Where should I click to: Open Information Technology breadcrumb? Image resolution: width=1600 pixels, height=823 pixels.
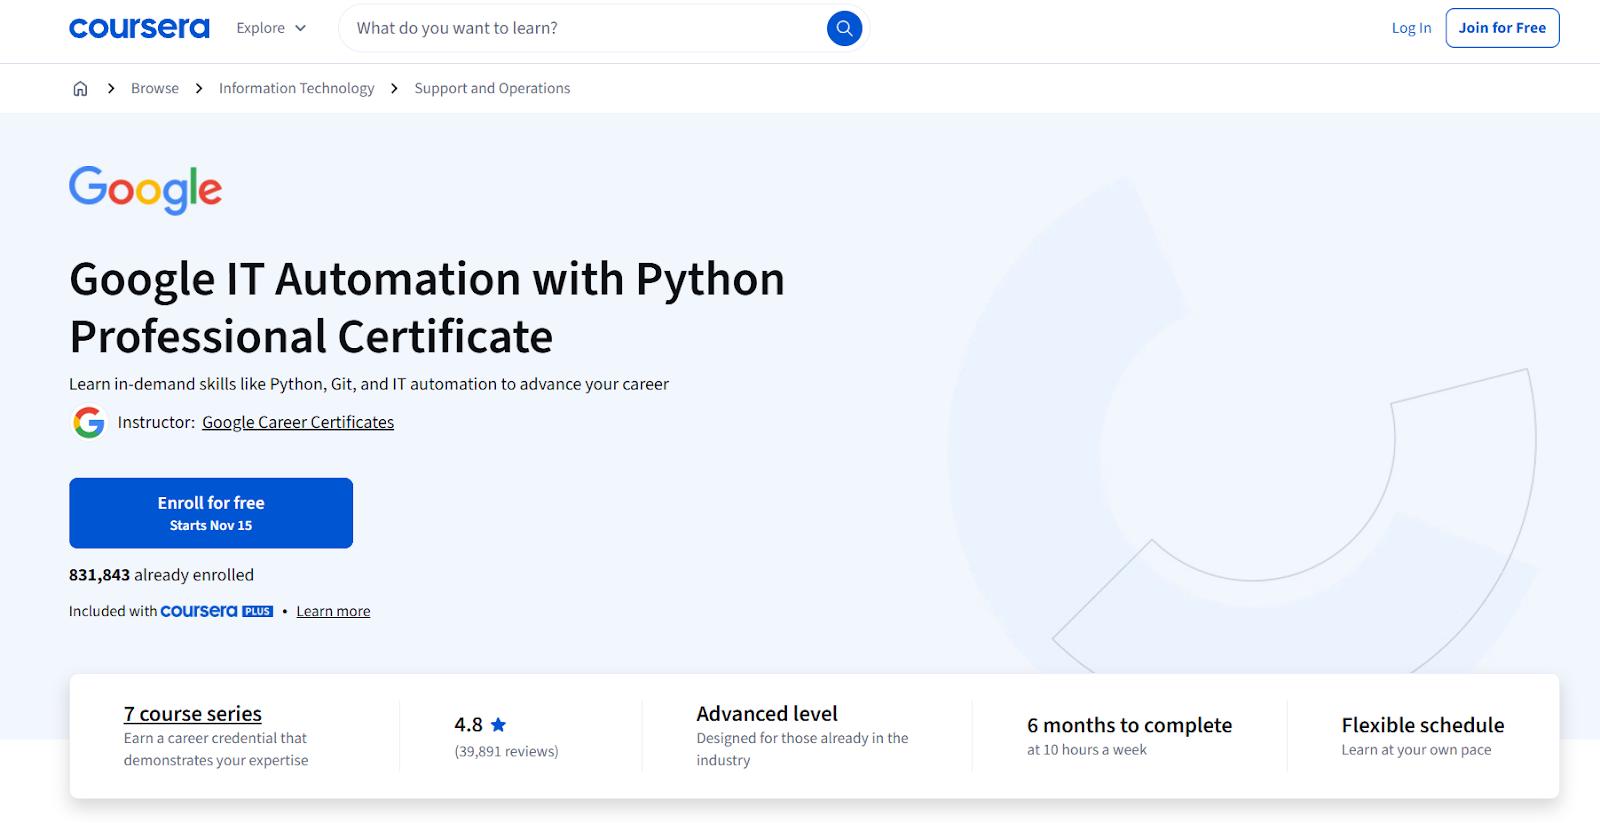point(297,88)
